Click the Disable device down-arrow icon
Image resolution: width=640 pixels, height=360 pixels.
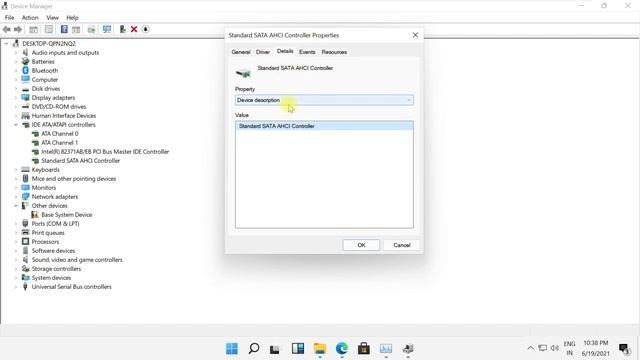[145, 29]
